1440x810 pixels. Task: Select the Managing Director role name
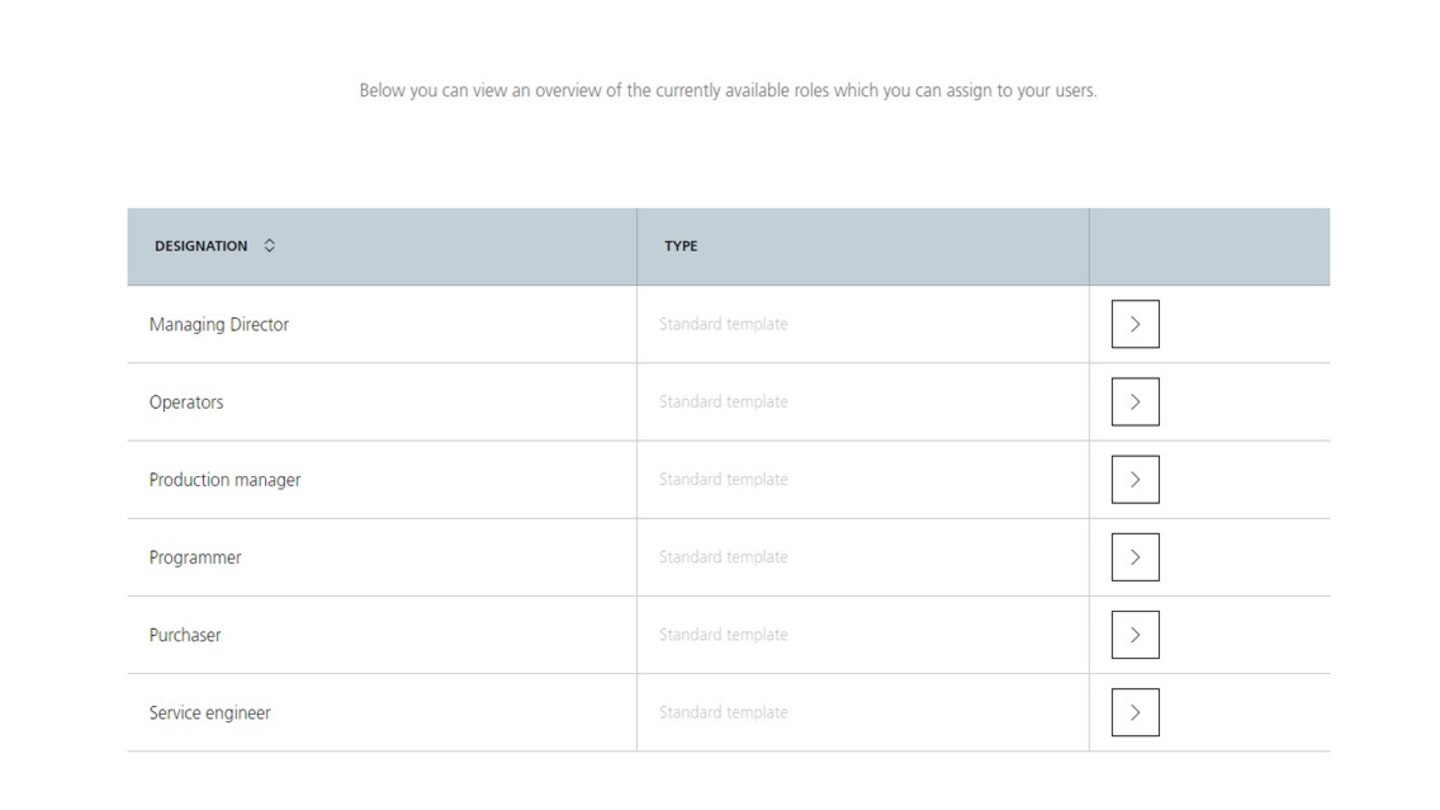pyautogui.click(x=219, y=324)
